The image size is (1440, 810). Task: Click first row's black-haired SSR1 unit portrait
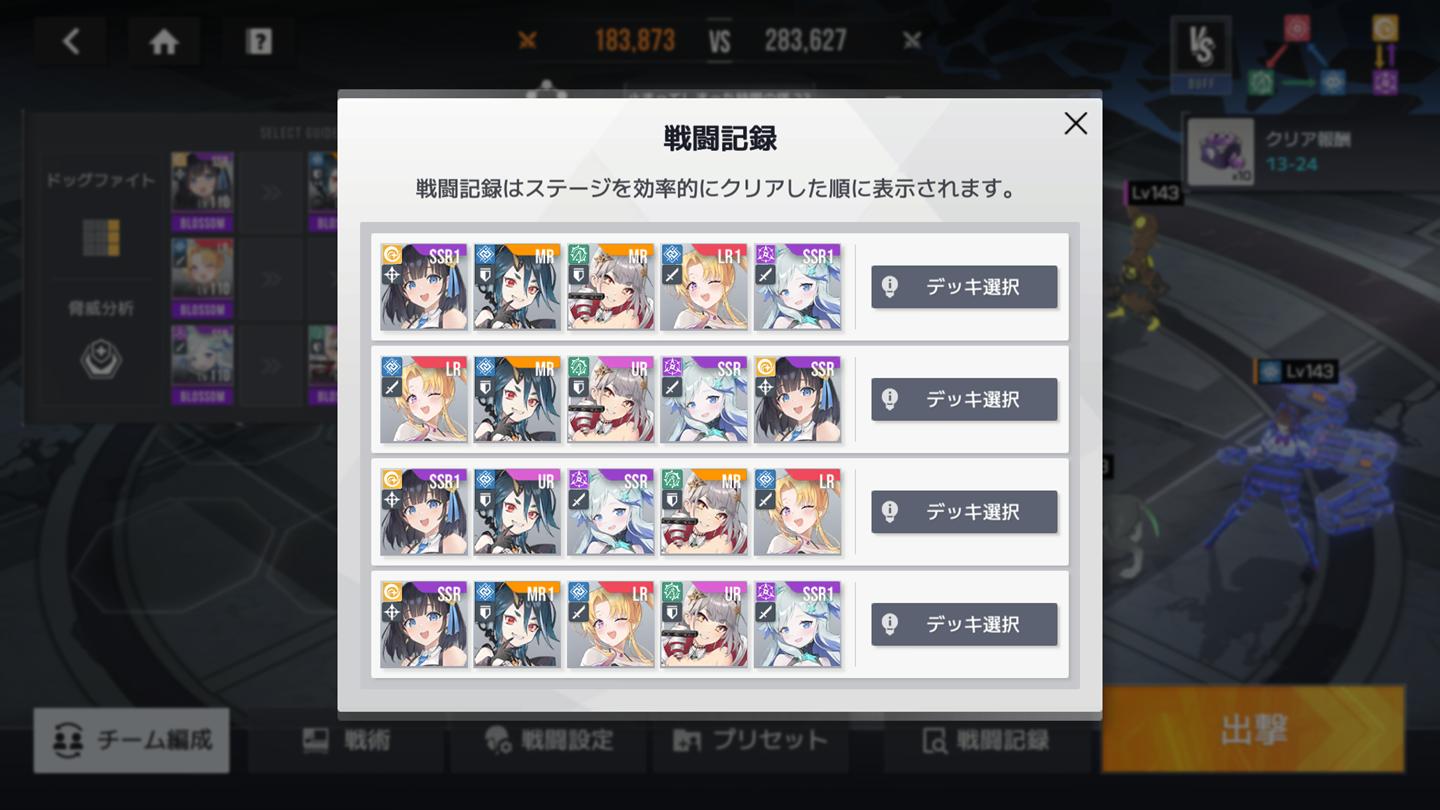423,287
